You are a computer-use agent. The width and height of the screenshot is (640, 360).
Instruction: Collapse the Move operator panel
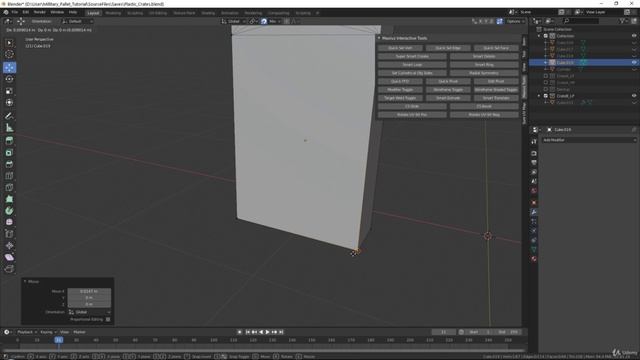25,282
